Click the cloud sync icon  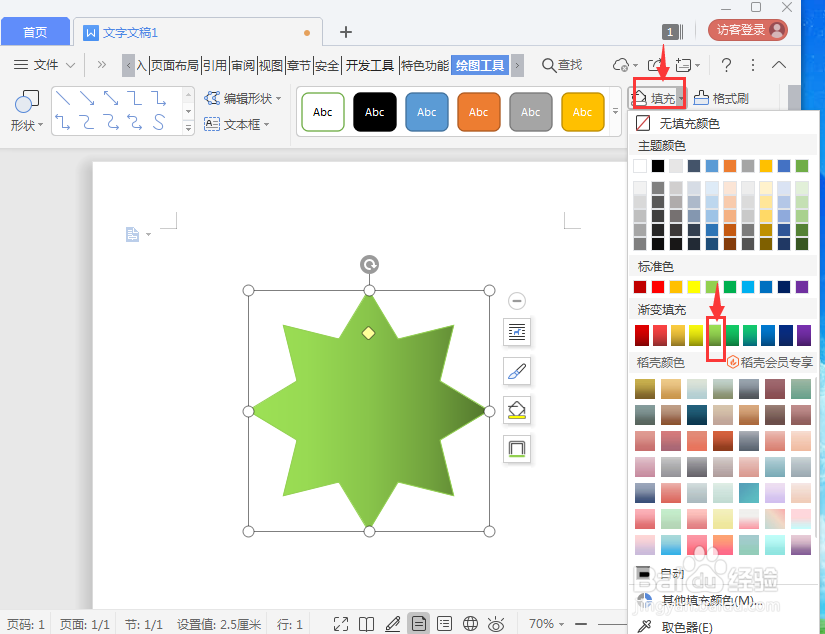pos(621,65)
